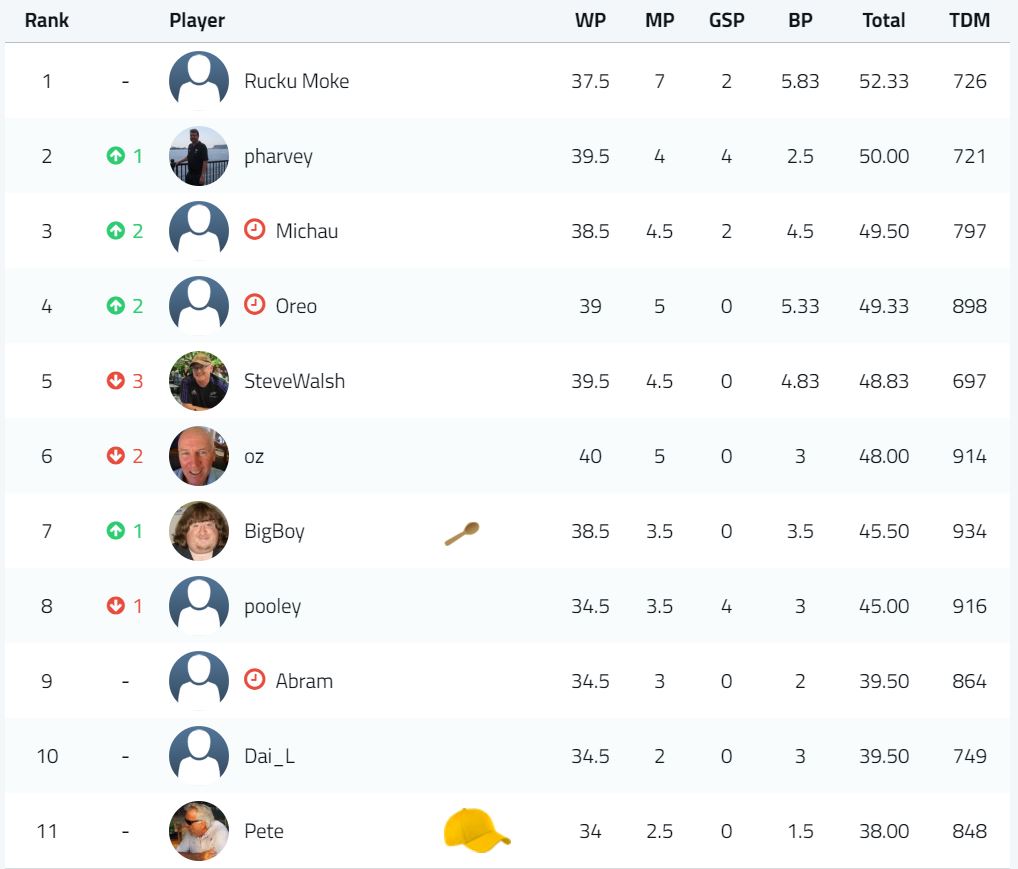Viewport: 1018px width, 869px height.
Task: Open pharvey's profile photo
Action: tap(199, 156)
